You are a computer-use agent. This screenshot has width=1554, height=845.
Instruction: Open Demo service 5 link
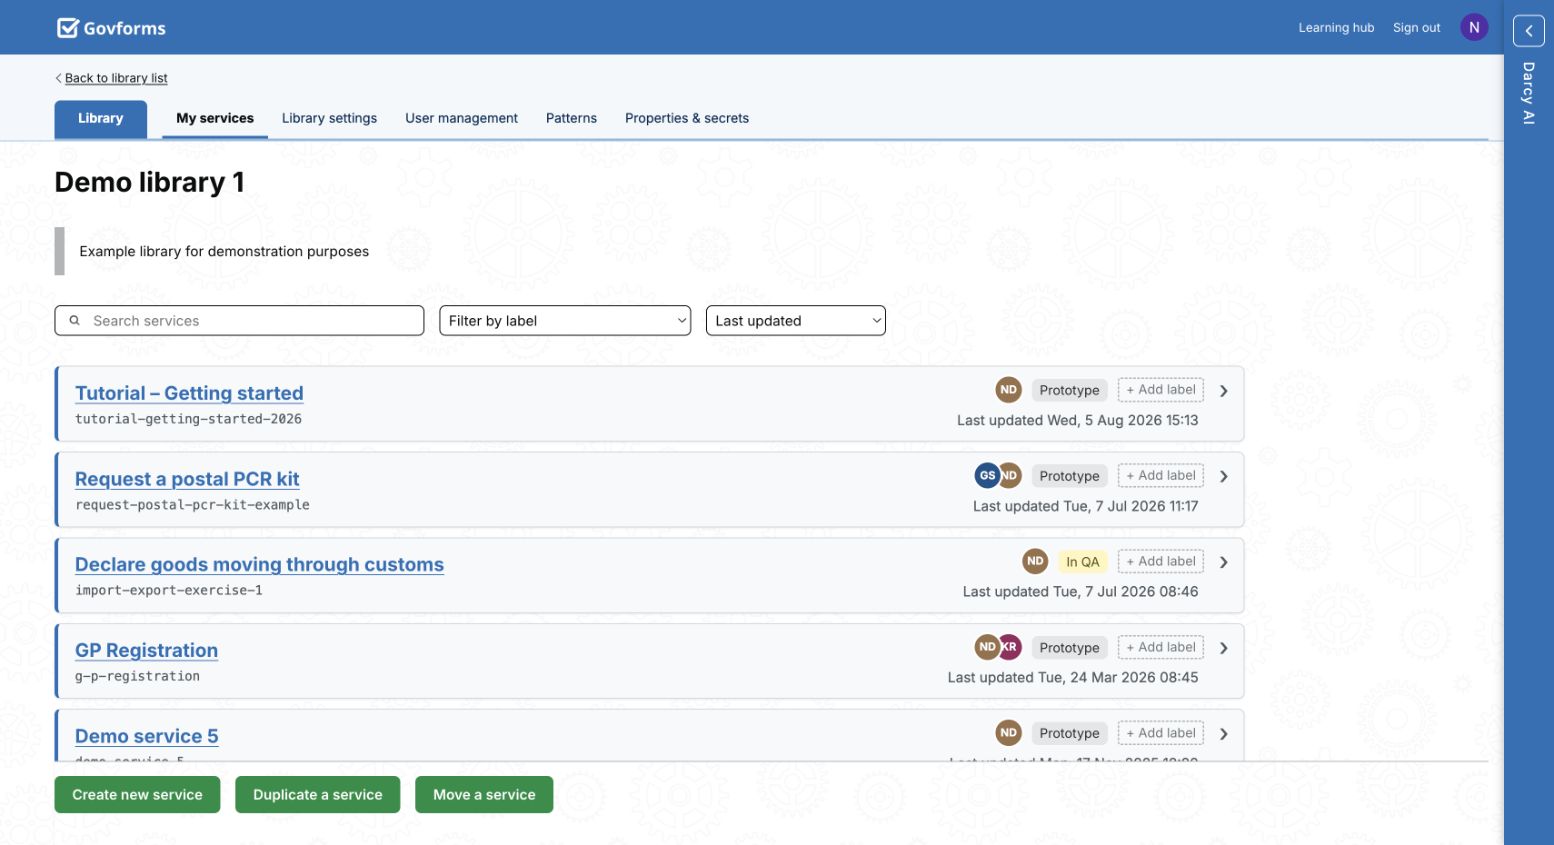click(x=146, y=737)
